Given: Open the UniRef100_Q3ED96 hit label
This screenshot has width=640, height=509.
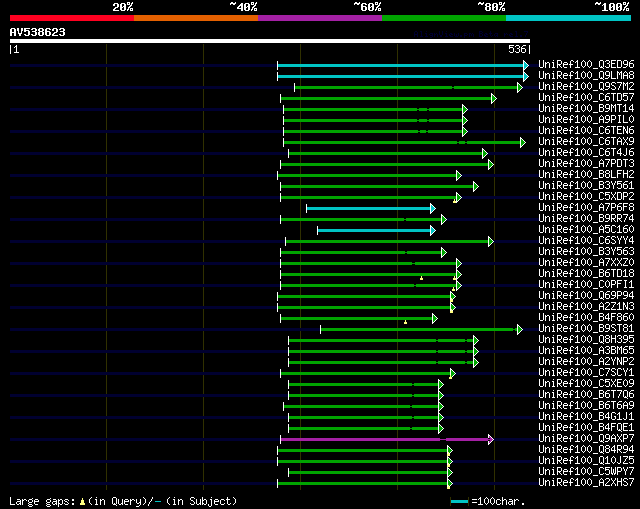Looking at the screenshot, I should pyautogui.click(x=586, y=64).
